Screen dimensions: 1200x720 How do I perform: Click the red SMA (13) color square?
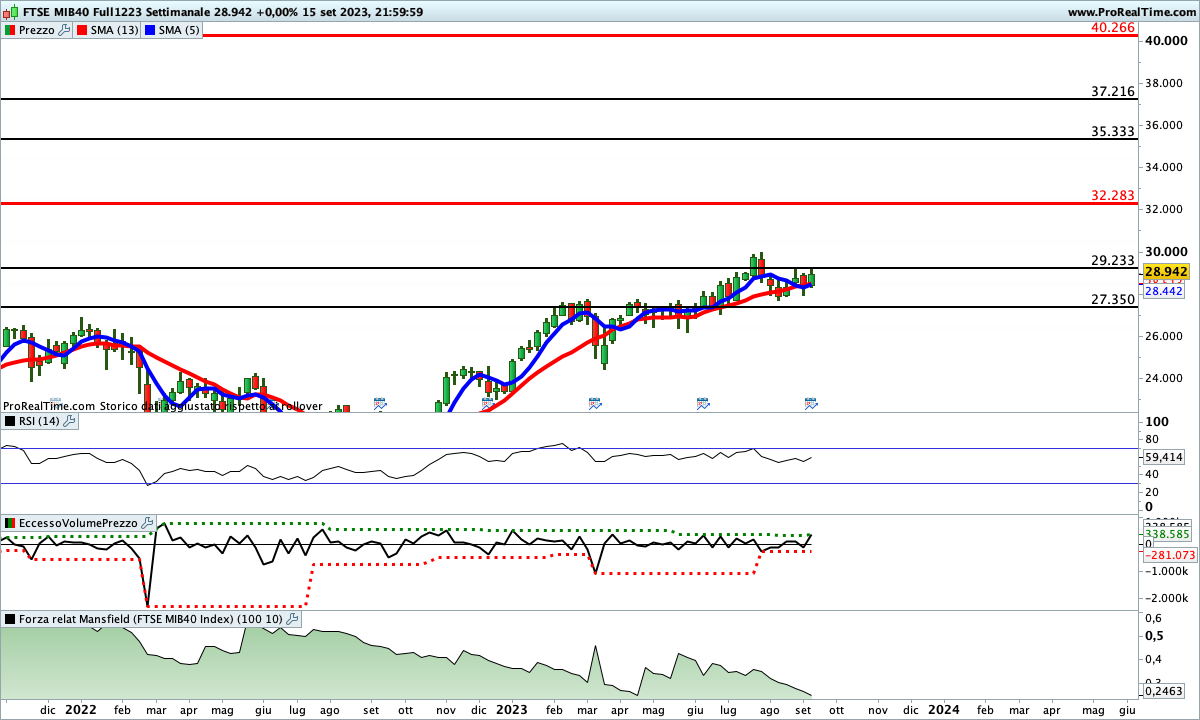pos(83,30)
